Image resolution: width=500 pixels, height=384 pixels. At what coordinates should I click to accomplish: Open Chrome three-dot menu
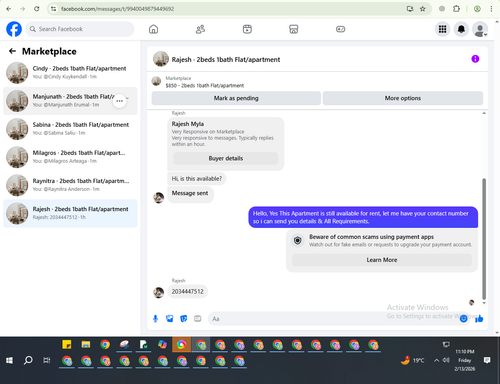[x=491, y=9]
